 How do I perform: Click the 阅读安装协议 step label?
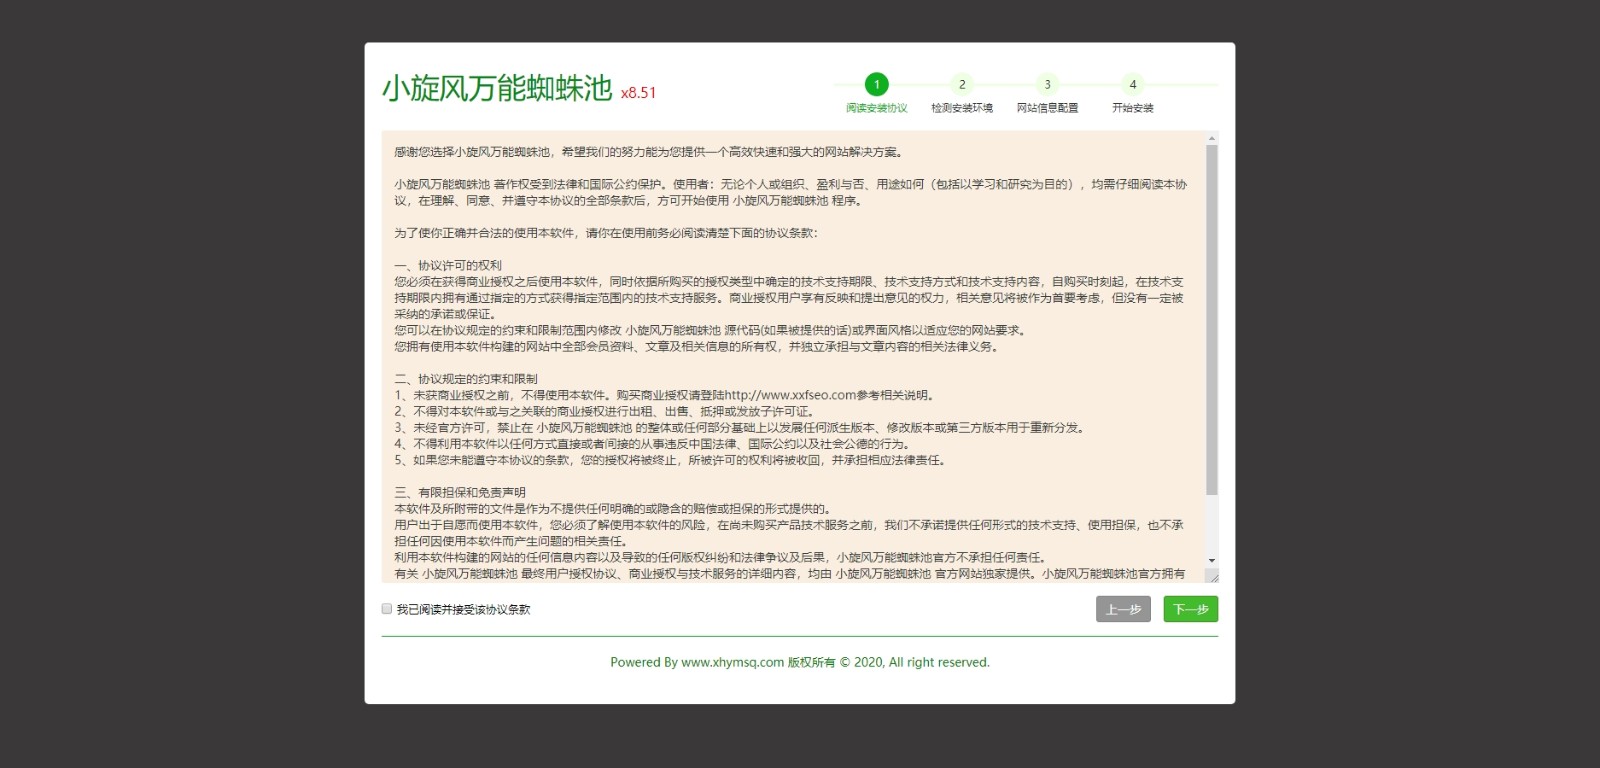coord(876,108)
